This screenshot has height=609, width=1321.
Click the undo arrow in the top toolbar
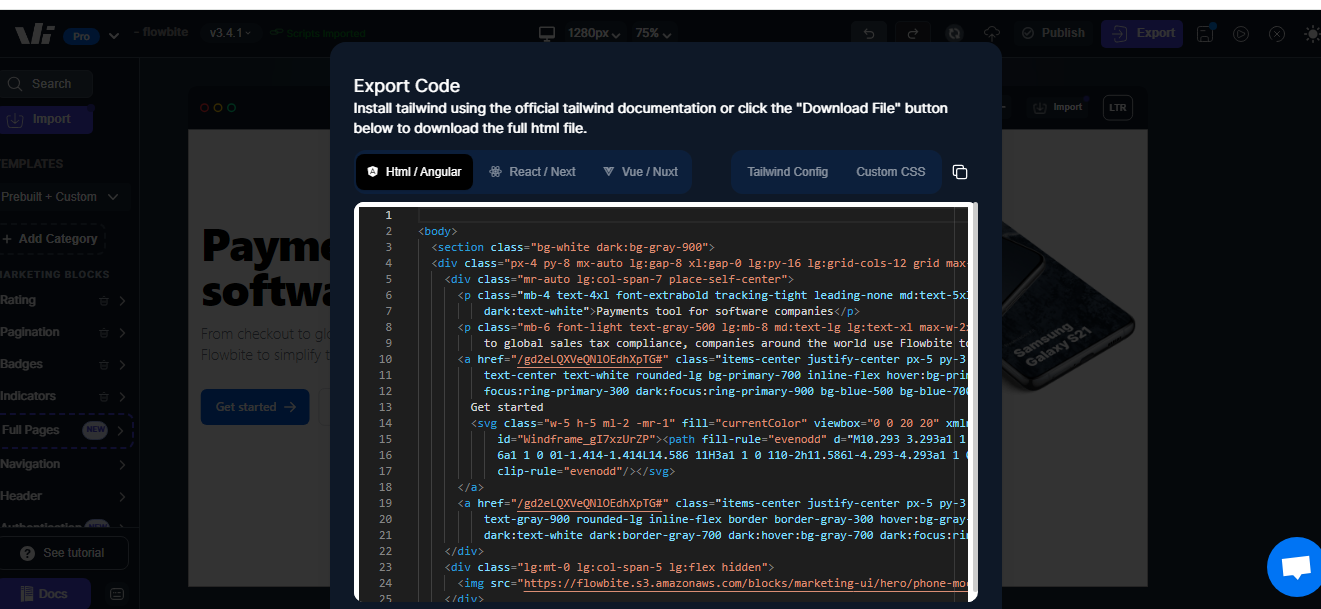tap(869, 33)
